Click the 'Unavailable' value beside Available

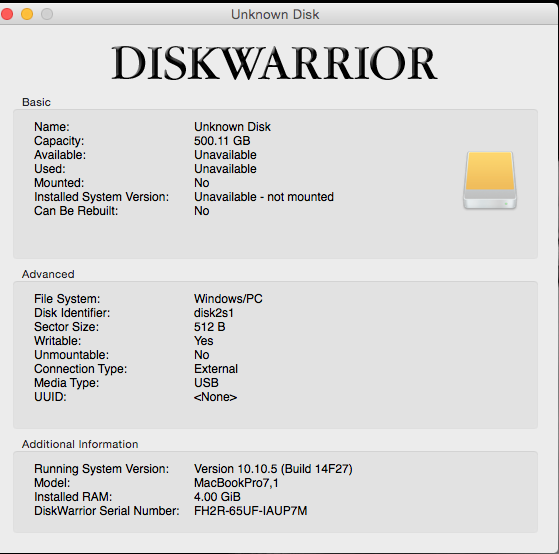click(225, 155)
